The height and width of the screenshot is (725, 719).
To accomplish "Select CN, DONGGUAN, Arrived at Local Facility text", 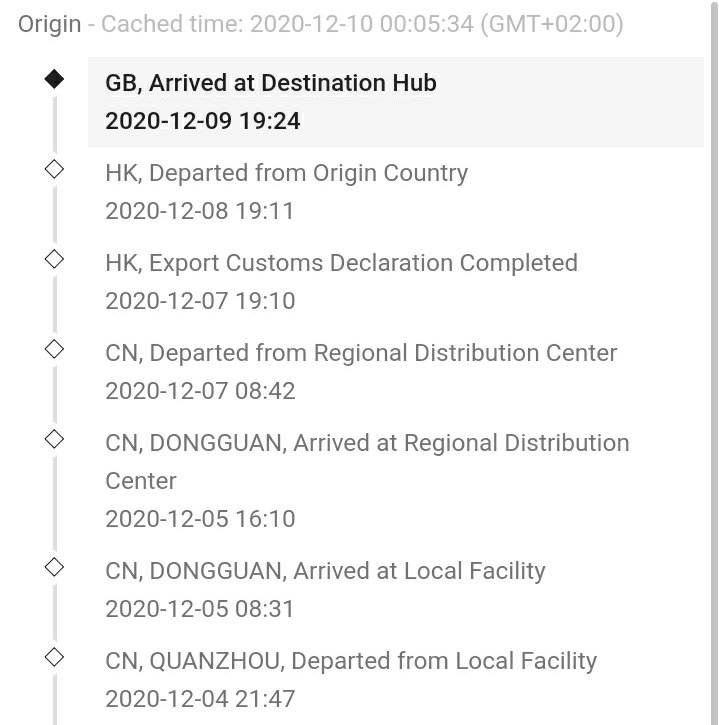I will [326, 571].
